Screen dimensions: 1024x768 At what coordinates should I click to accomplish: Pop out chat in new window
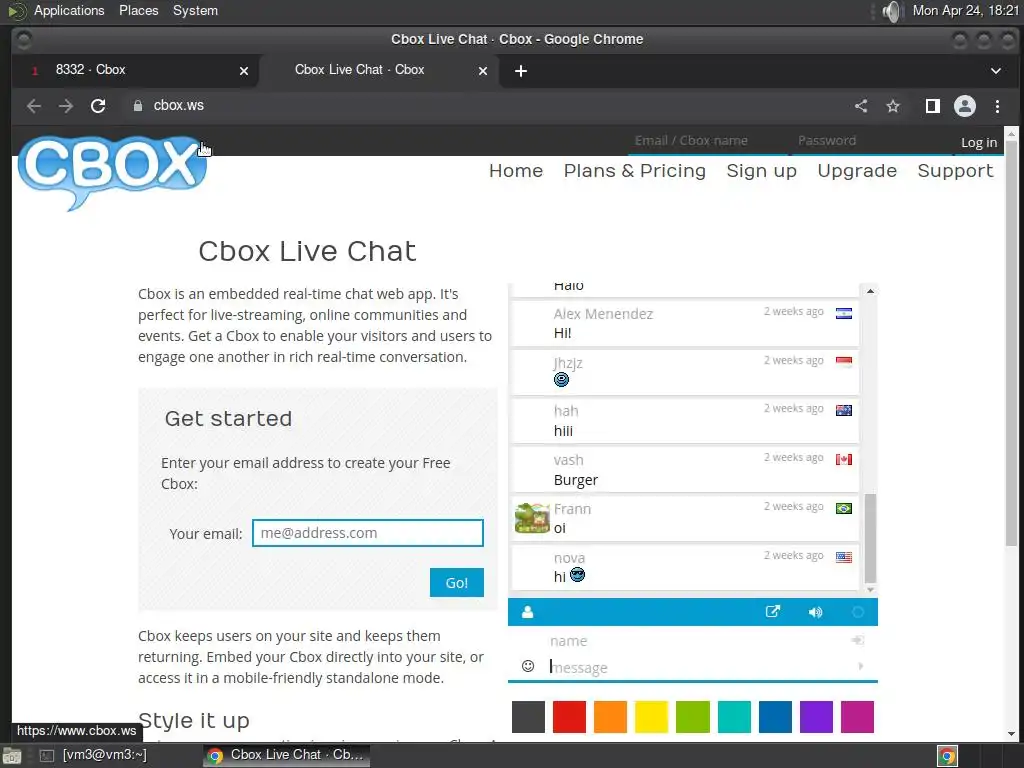(x=773, y=612)
